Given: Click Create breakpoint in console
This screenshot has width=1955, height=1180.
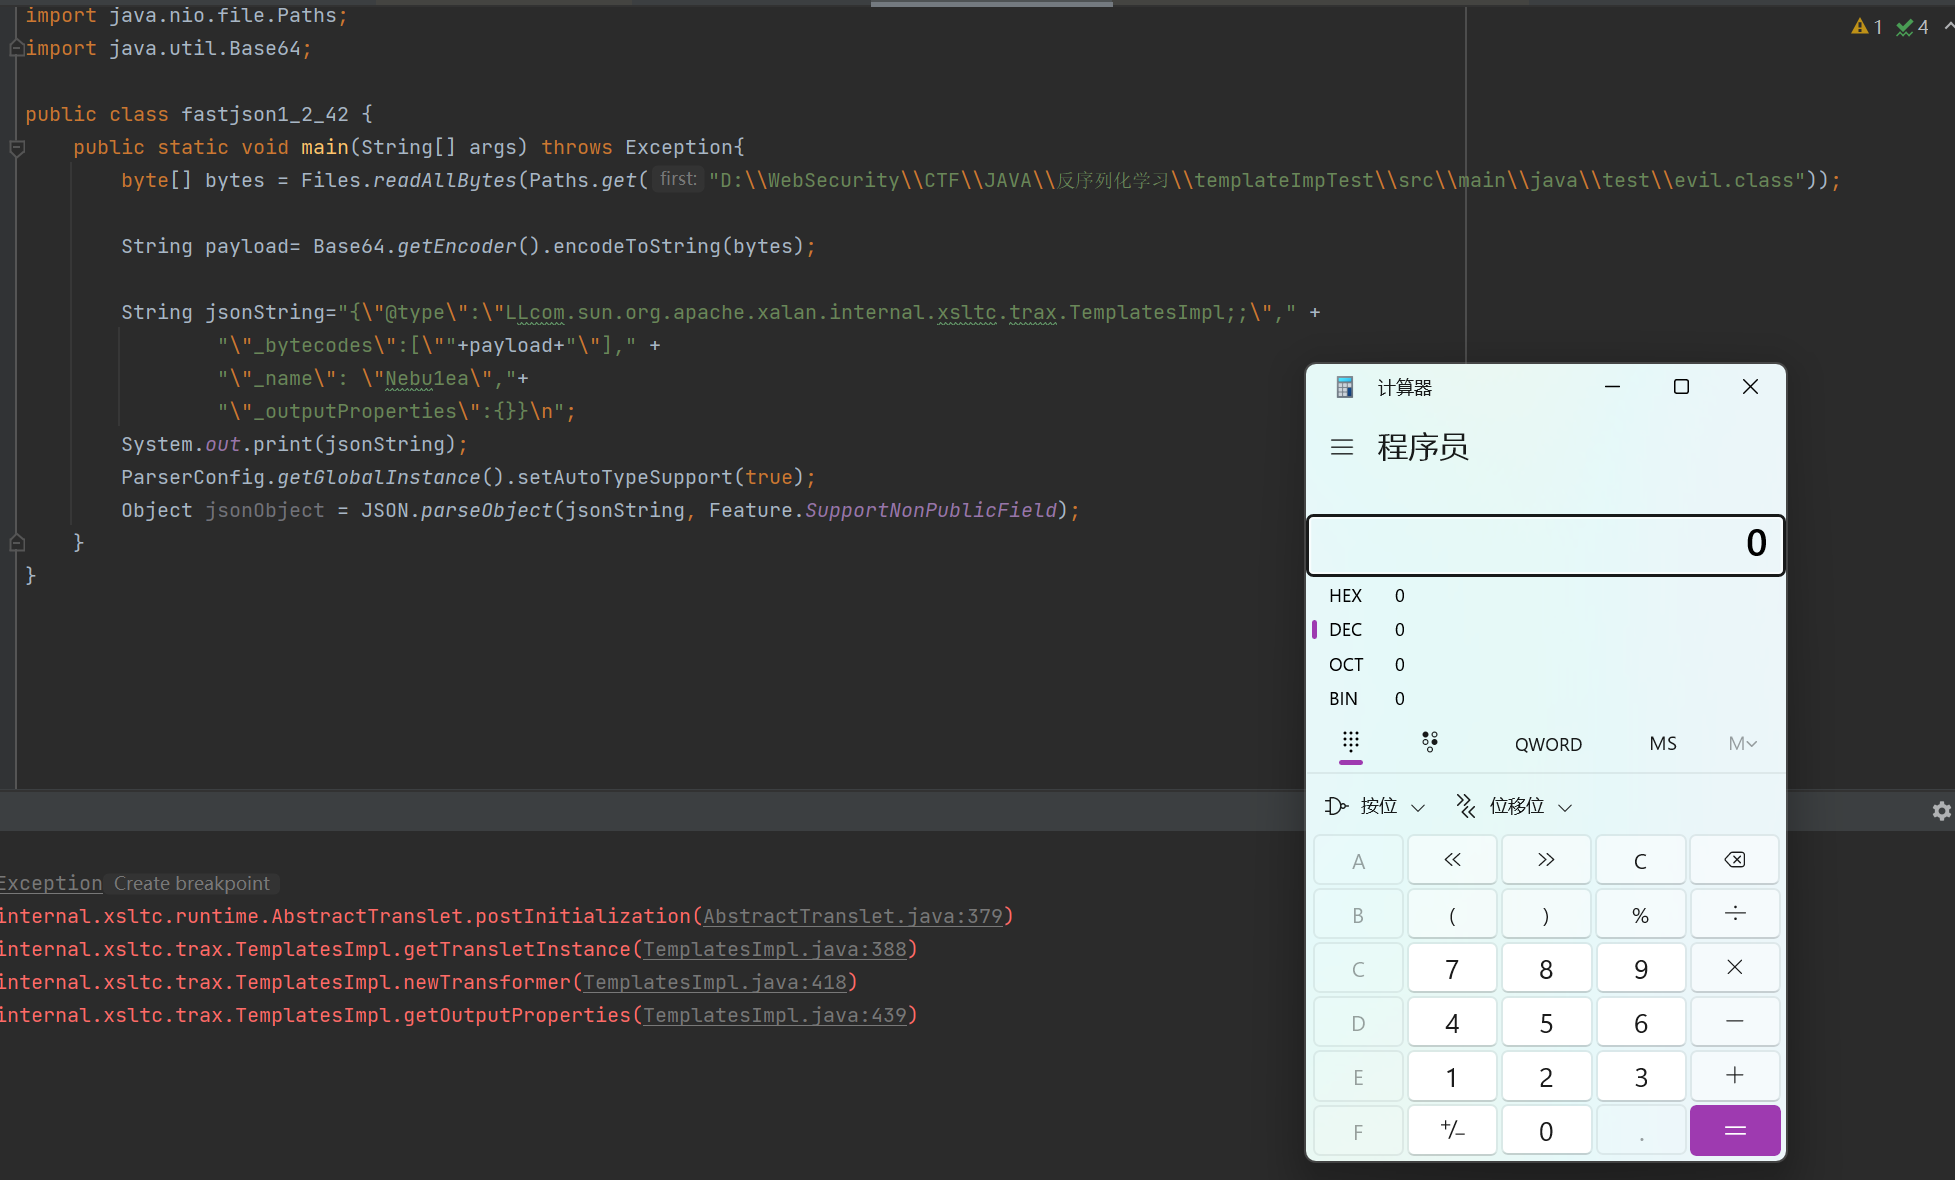Looking at the screenshot, I should (x=191, y=883).
